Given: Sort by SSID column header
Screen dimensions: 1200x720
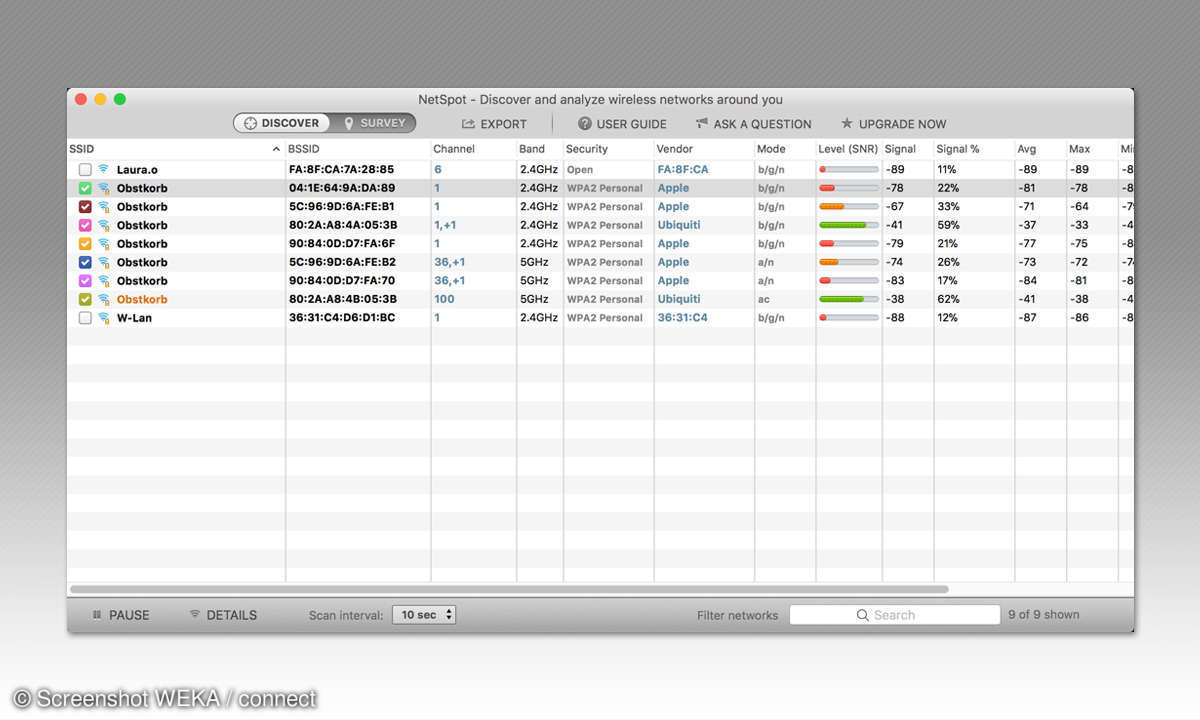Looking at the screenshot, I should pyautogui.click(x=176, y=149).
